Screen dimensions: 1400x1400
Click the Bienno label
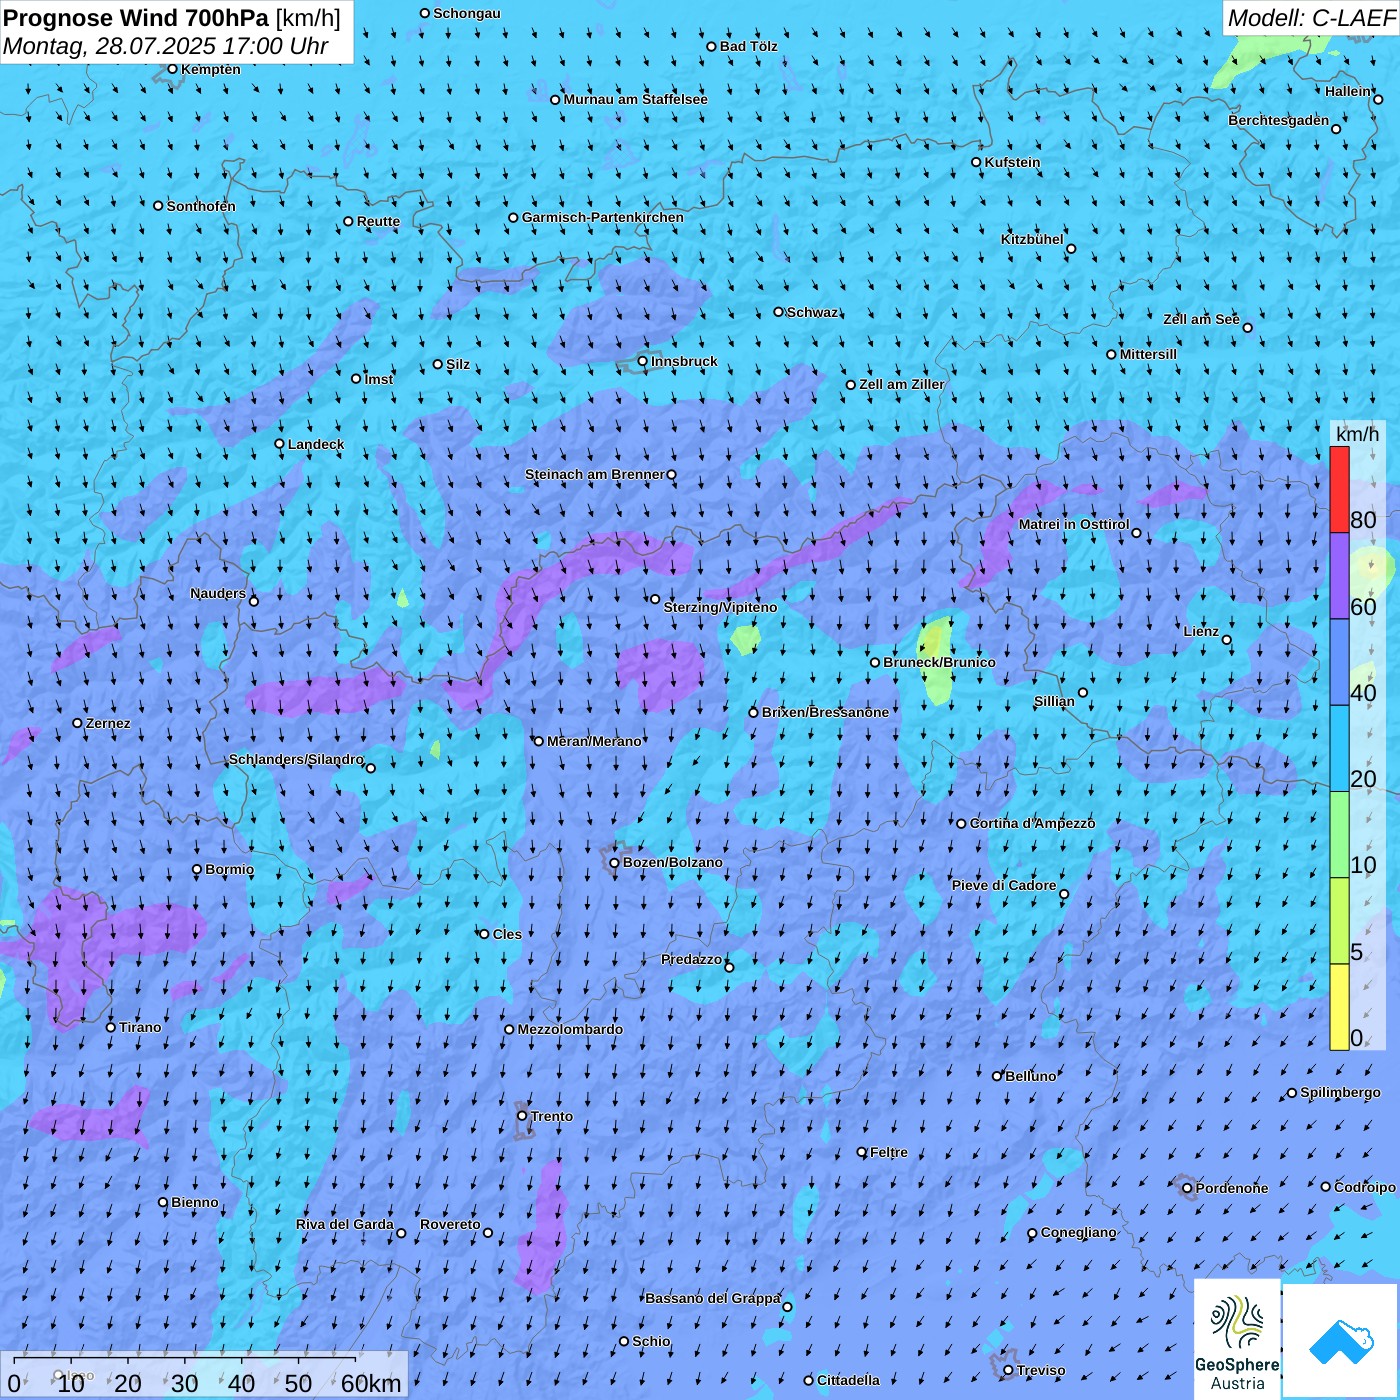[x=194, y=1202]
